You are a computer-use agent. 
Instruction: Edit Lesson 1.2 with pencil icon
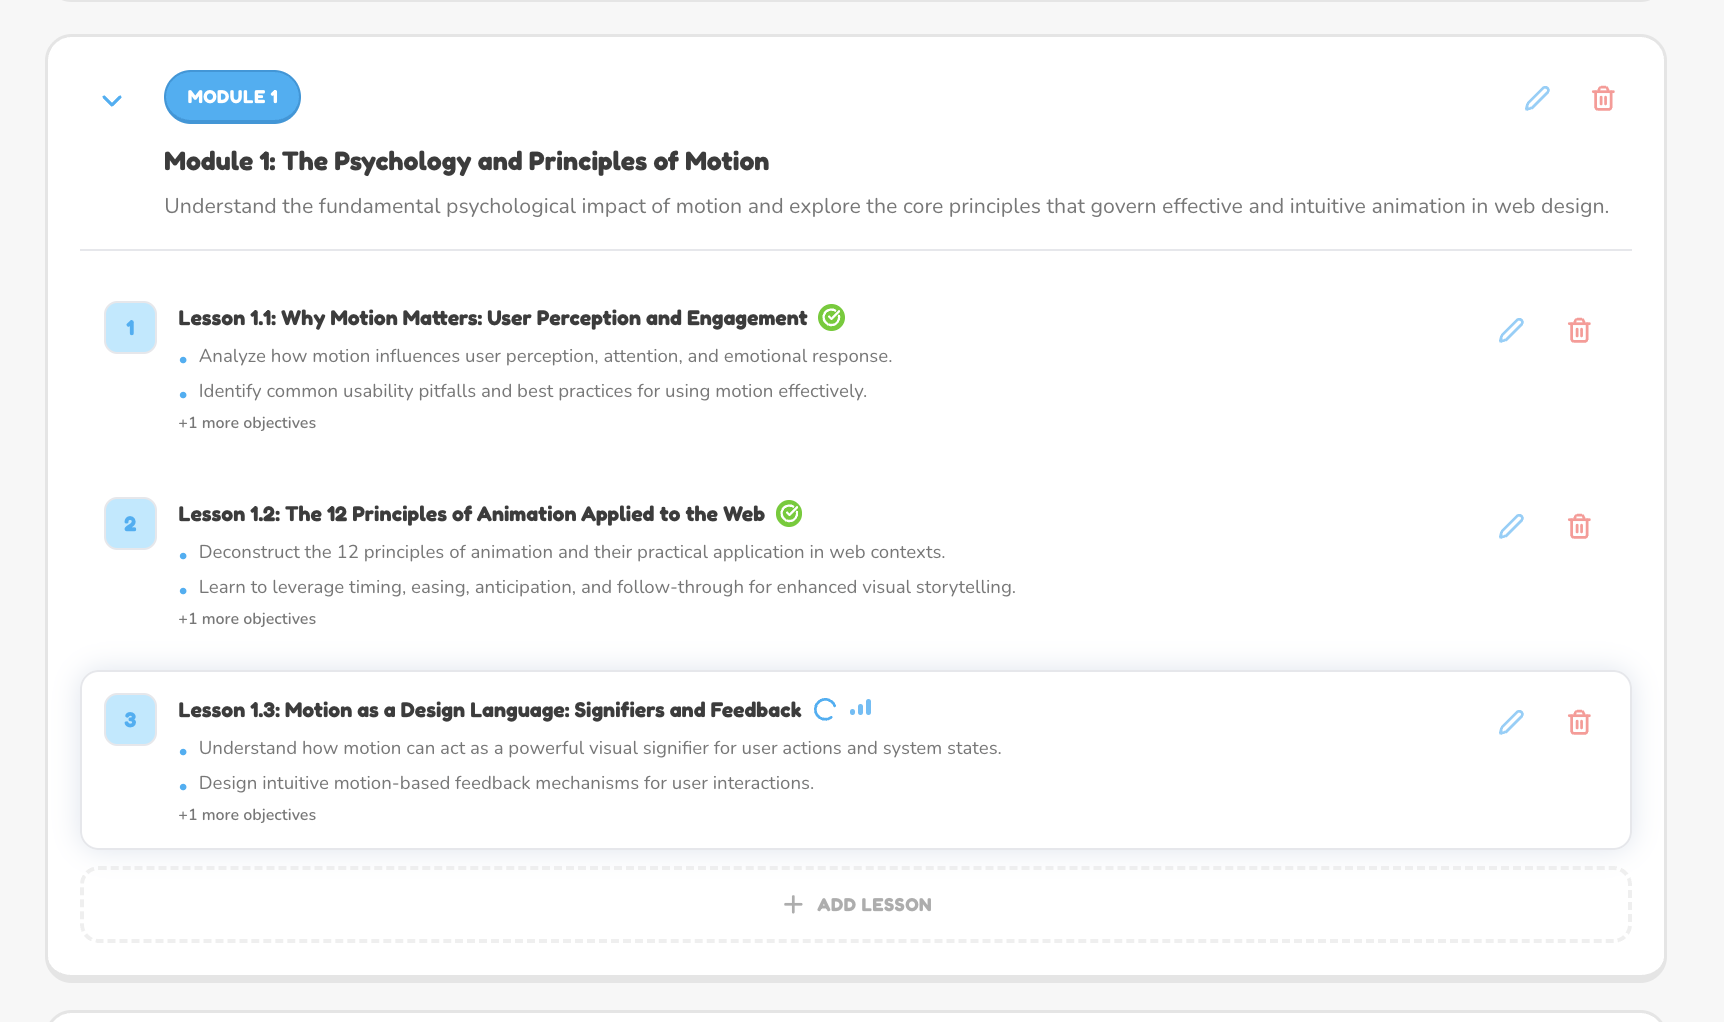click(1511, 526)
